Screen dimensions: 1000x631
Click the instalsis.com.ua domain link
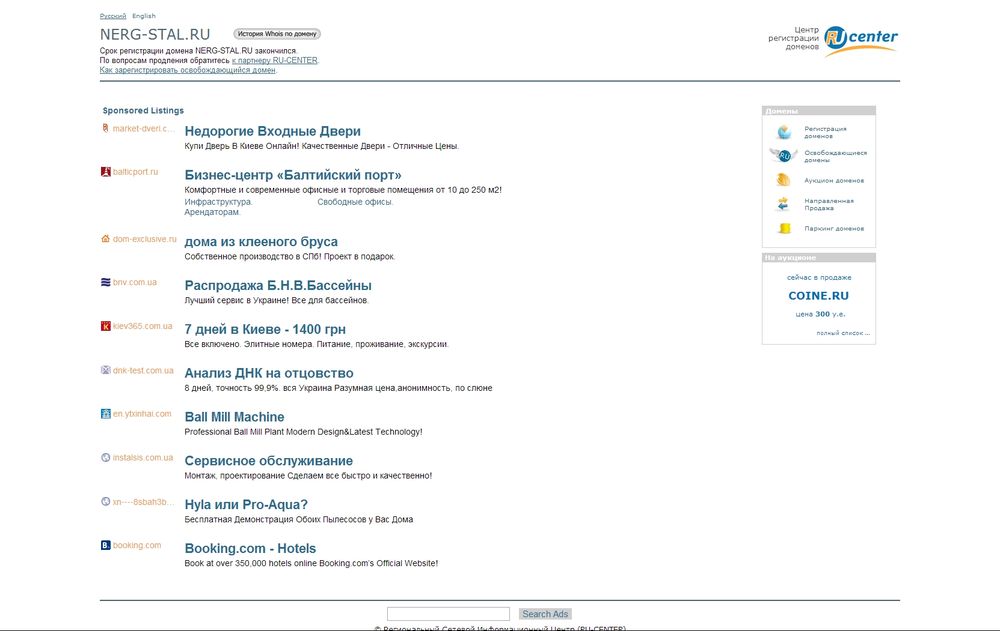click(143, 457)
